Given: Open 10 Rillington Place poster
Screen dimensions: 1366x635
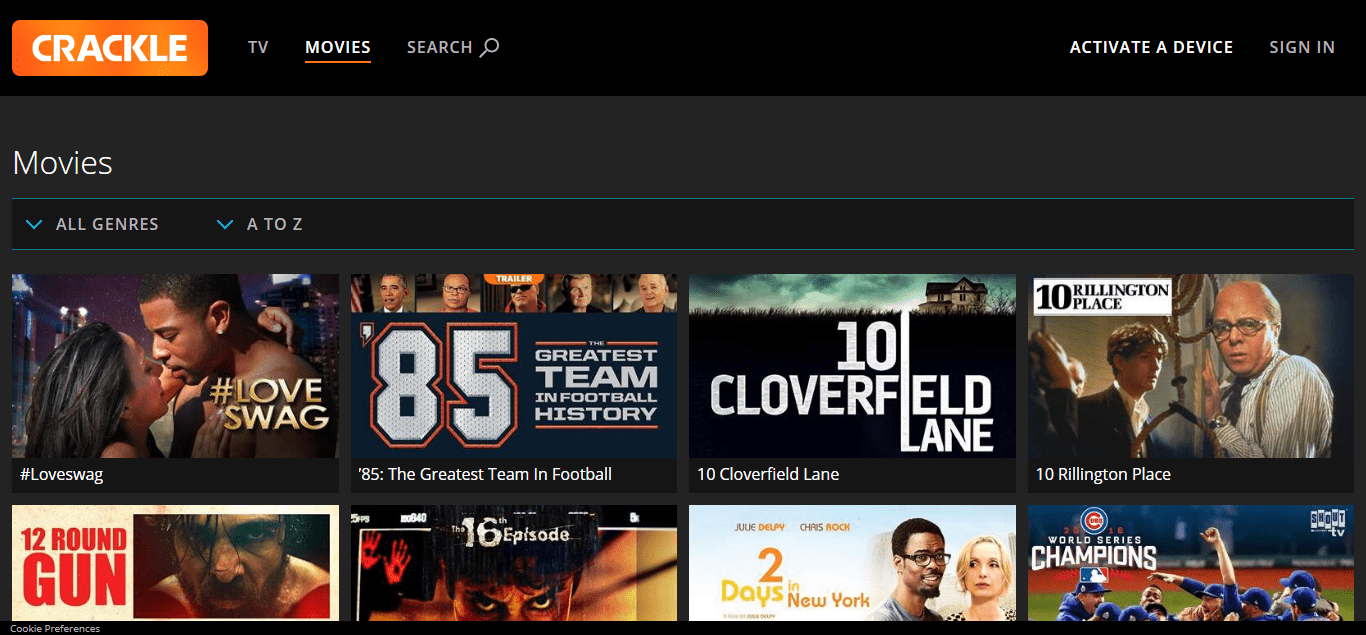Looking at the screenshot, I should coord(1191,366).
